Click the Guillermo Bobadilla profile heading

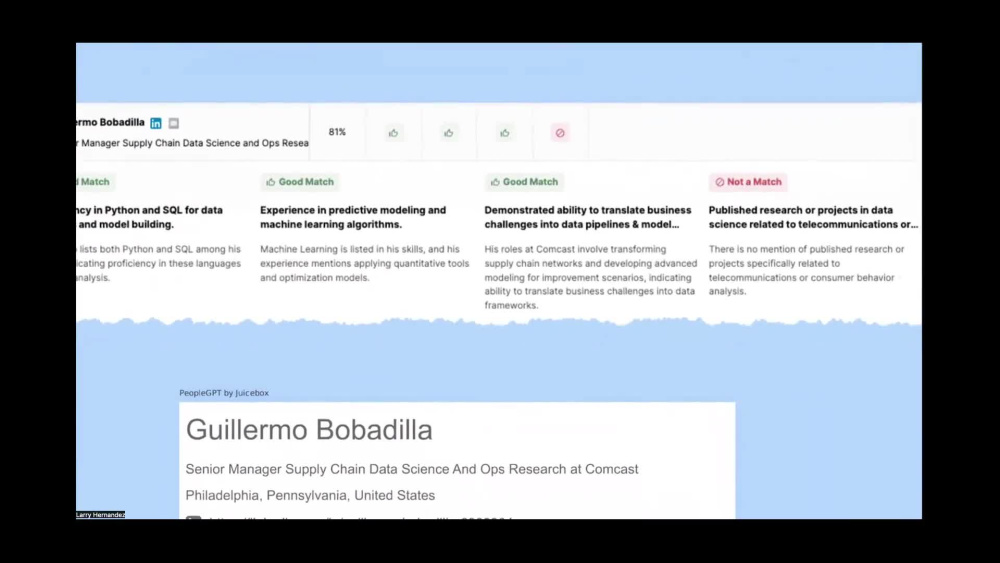tap(309, 430)
